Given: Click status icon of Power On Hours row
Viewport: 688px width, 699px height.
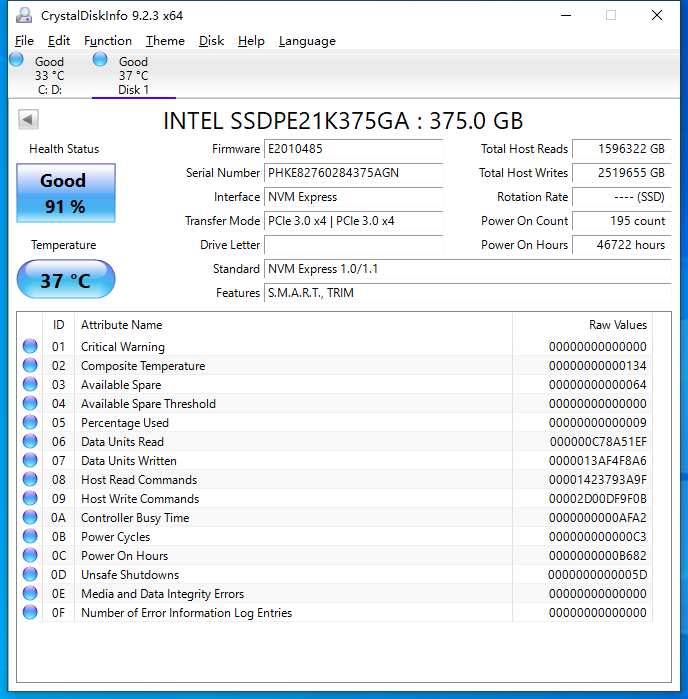Looking at the screenshot, I should click(30, 555).
